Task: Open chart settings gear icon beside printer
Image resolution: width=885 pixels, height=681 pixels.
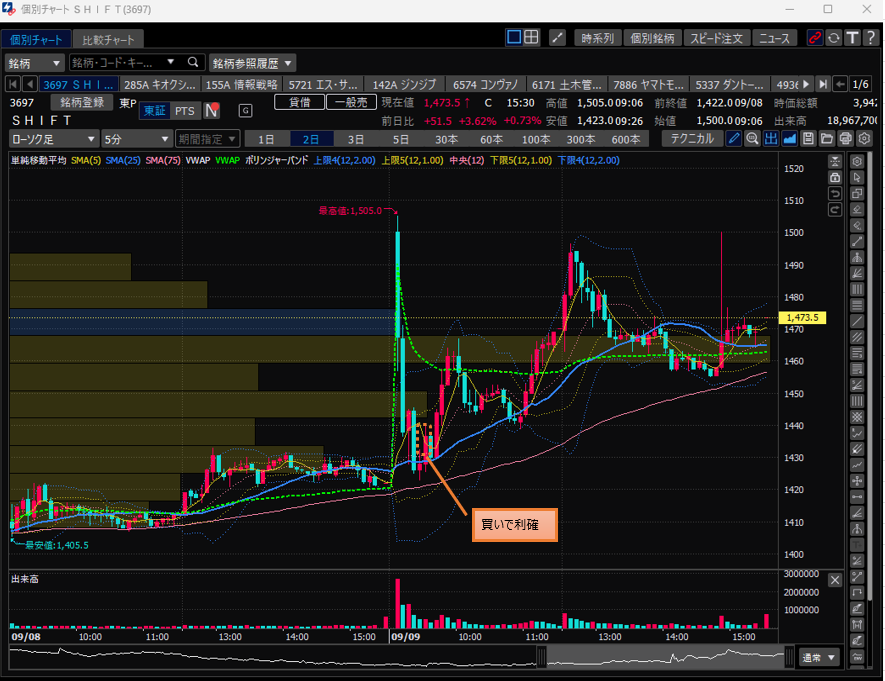Action: 863,139
